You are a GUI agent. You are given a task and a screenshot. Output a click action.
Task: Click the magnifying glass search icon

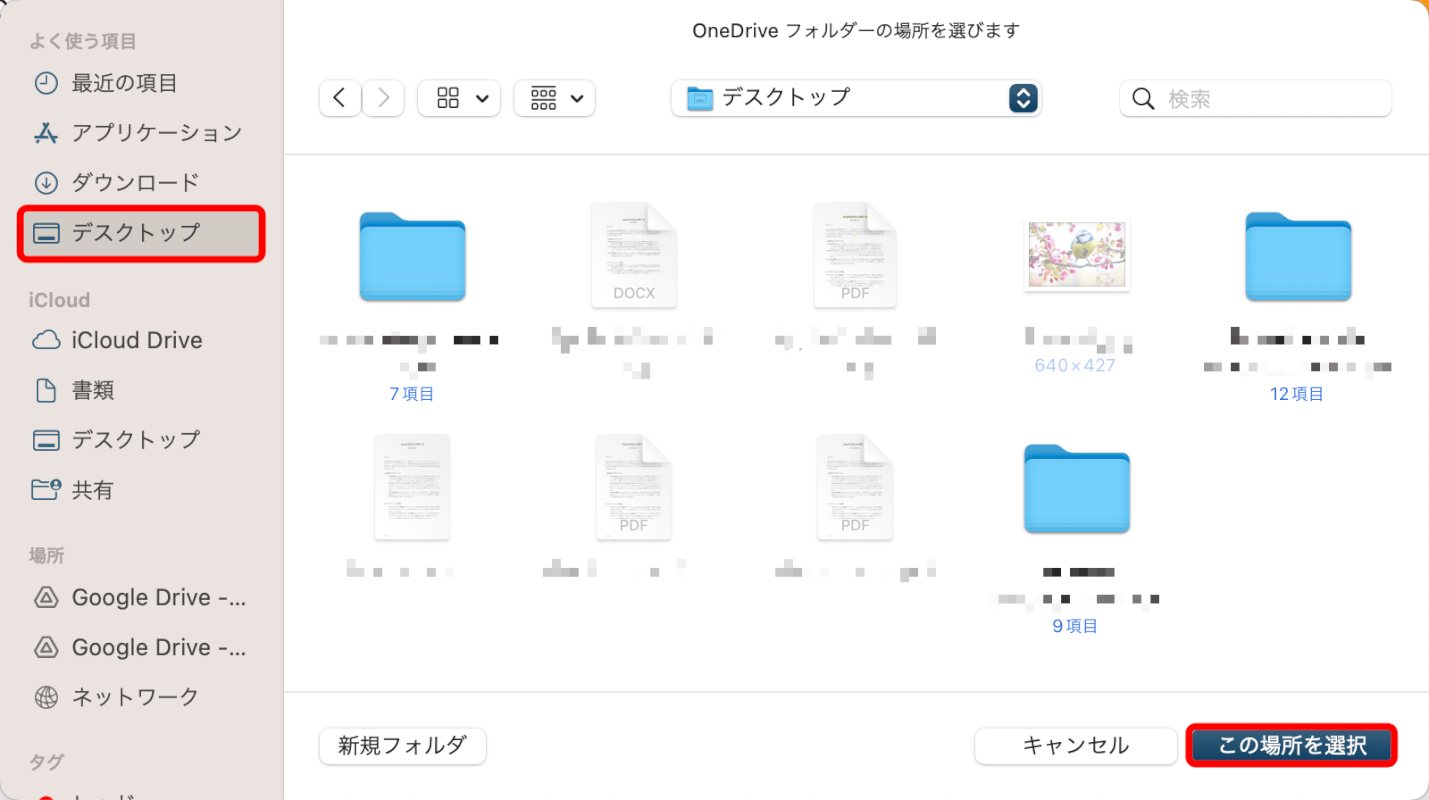point(1144,98)
